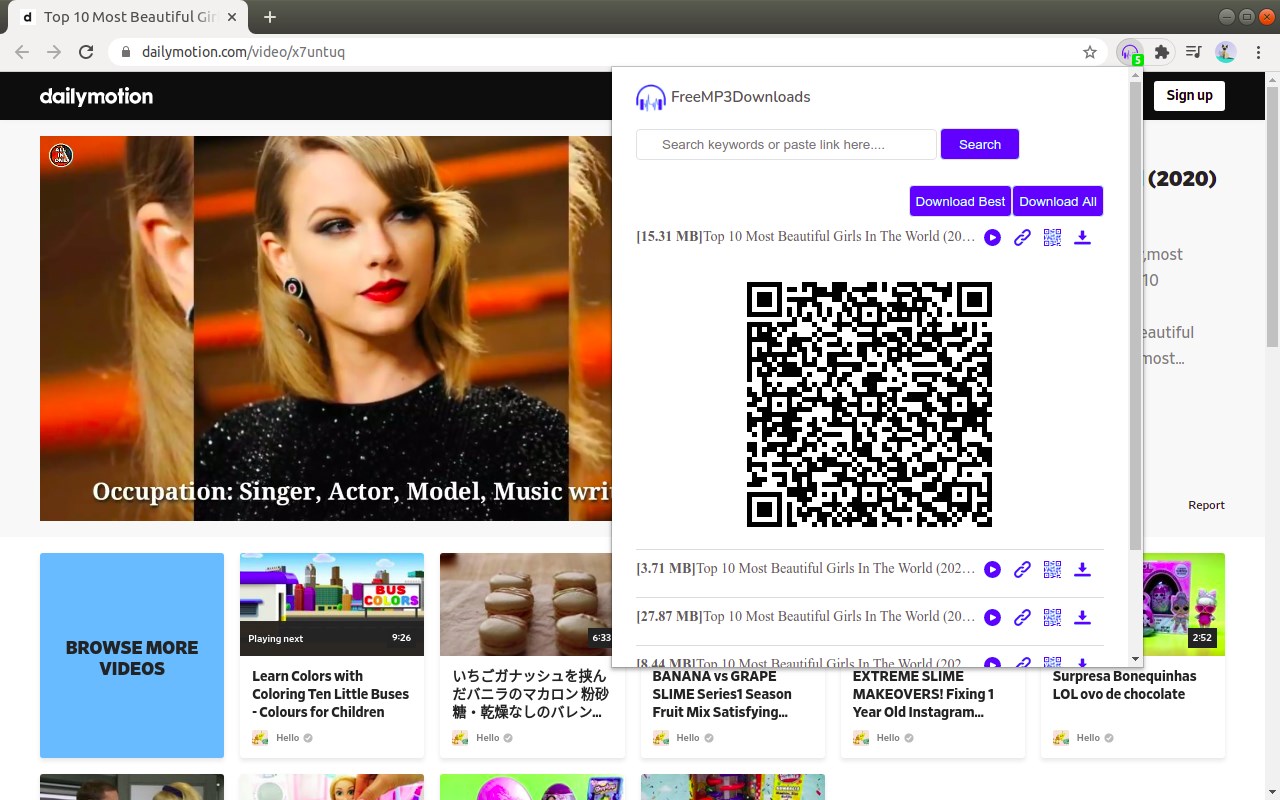Open the Learn Colors bus video thumbnail
This screenshot has width=1280, height=800.
click(x=332, y=604)
